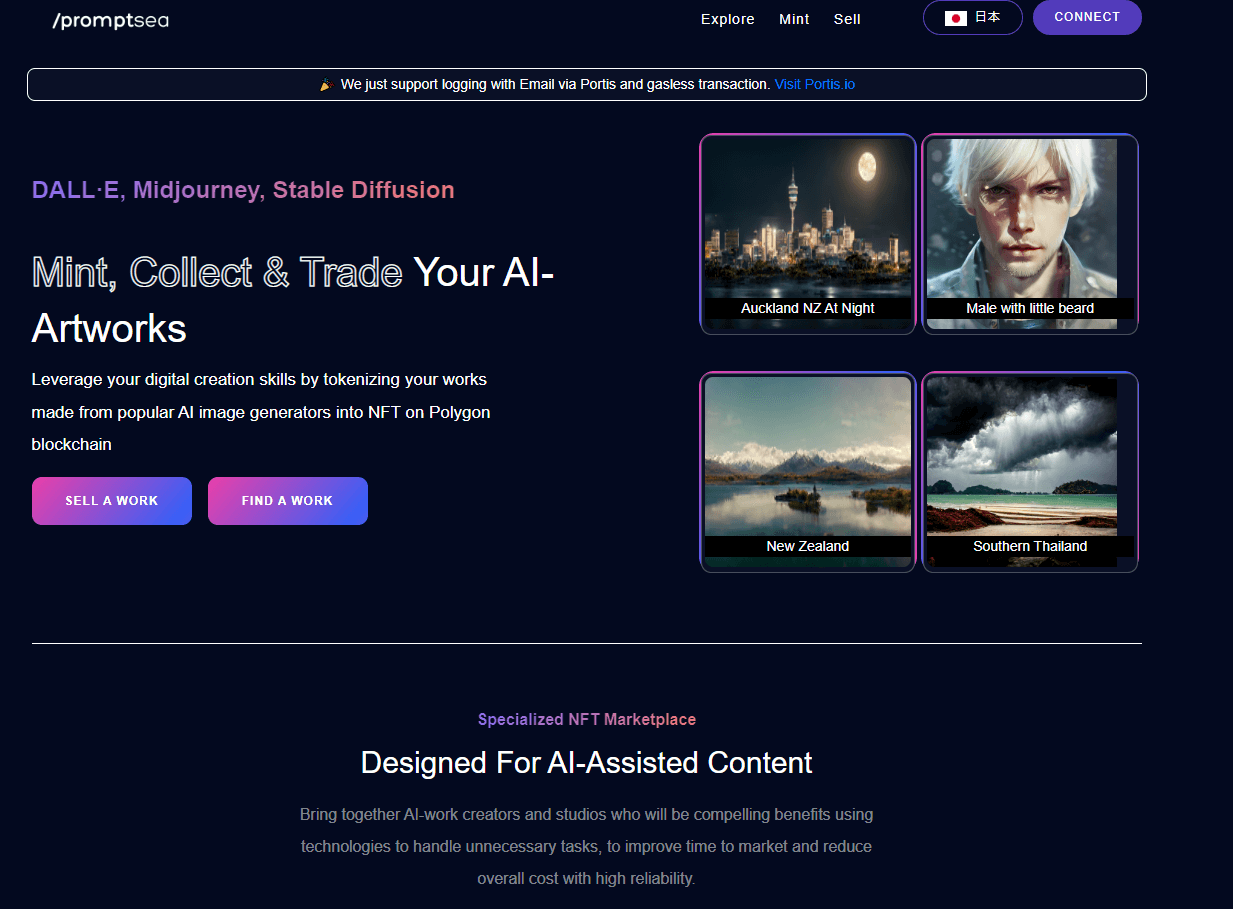Click the FIND A WORK button
Viewport: 1233px width, 909px height.
[x=287, y=501]
